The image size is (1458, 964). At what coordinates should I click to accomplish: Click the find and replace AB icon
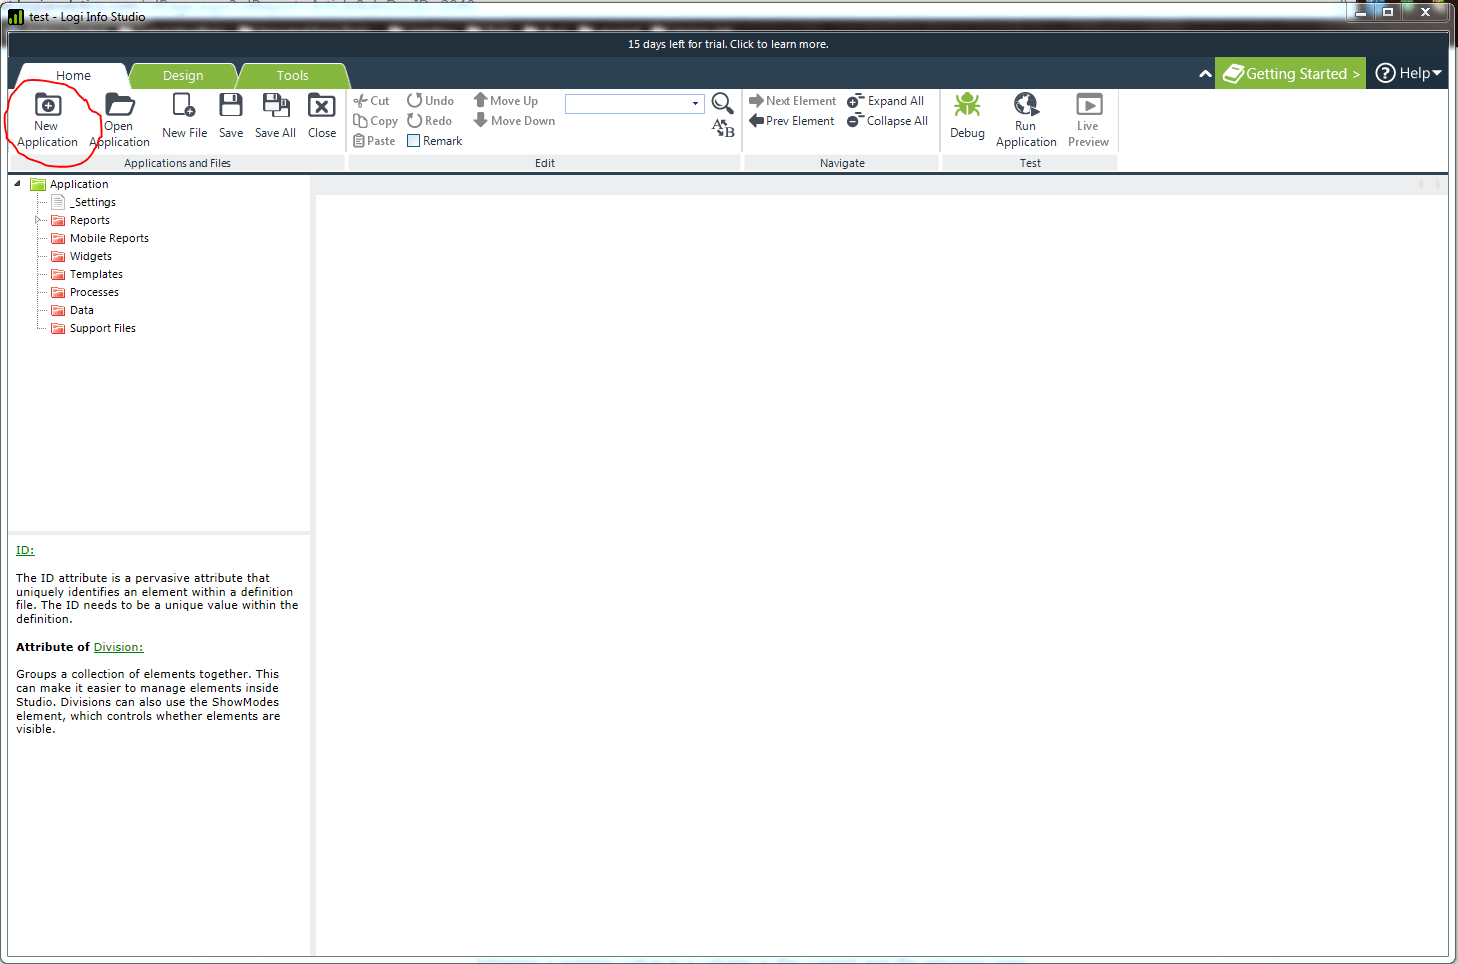(x=723, y=128)
